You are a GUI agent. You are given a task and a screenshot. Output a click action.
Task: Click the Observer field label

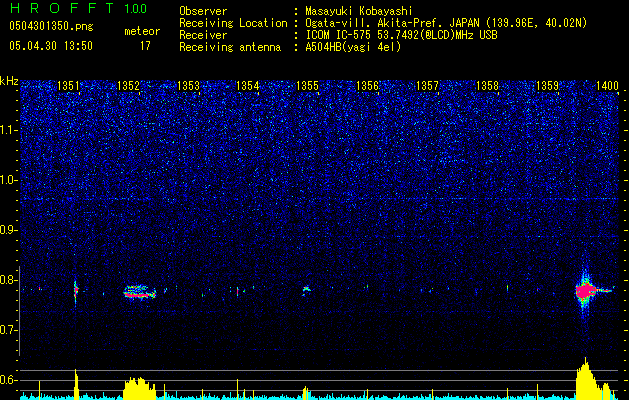tap(203, 11)
